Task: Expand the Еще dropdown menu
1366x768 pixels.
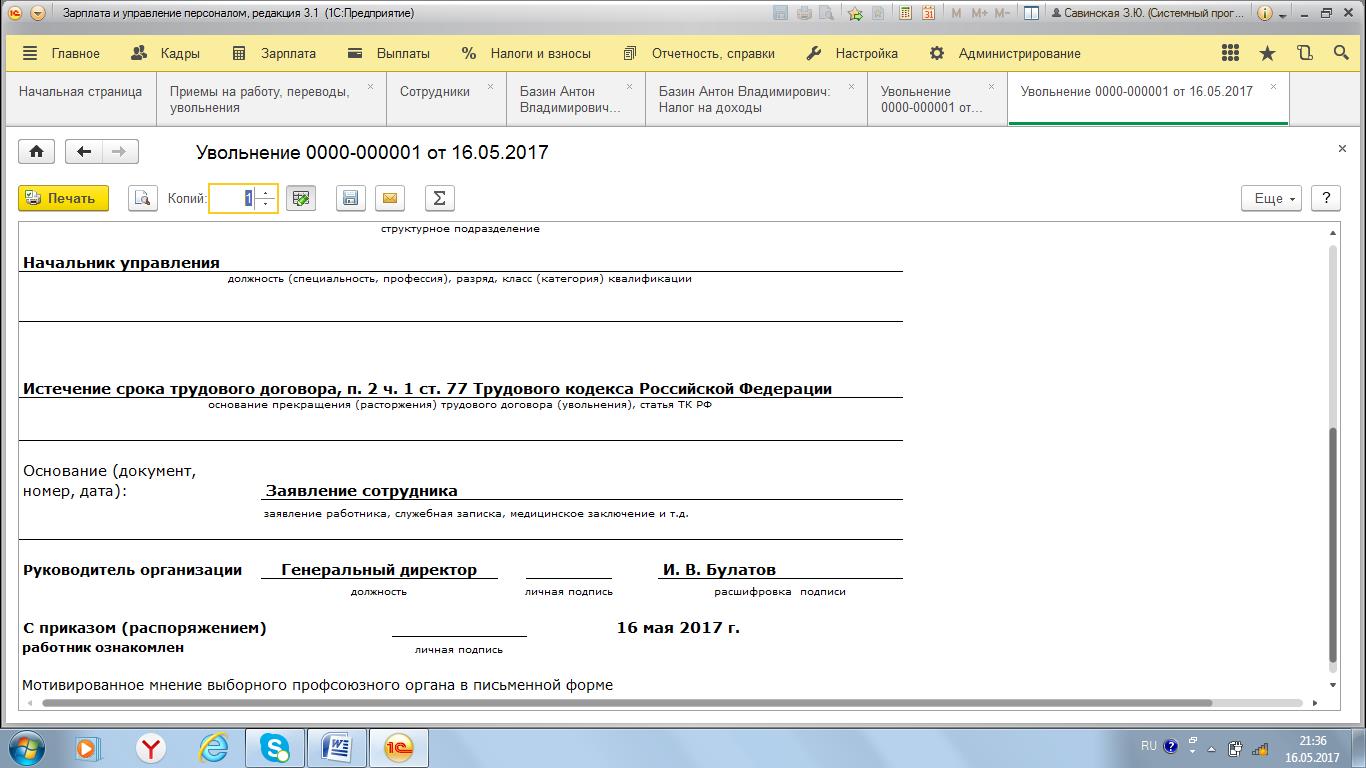Action: (1271, 198)
